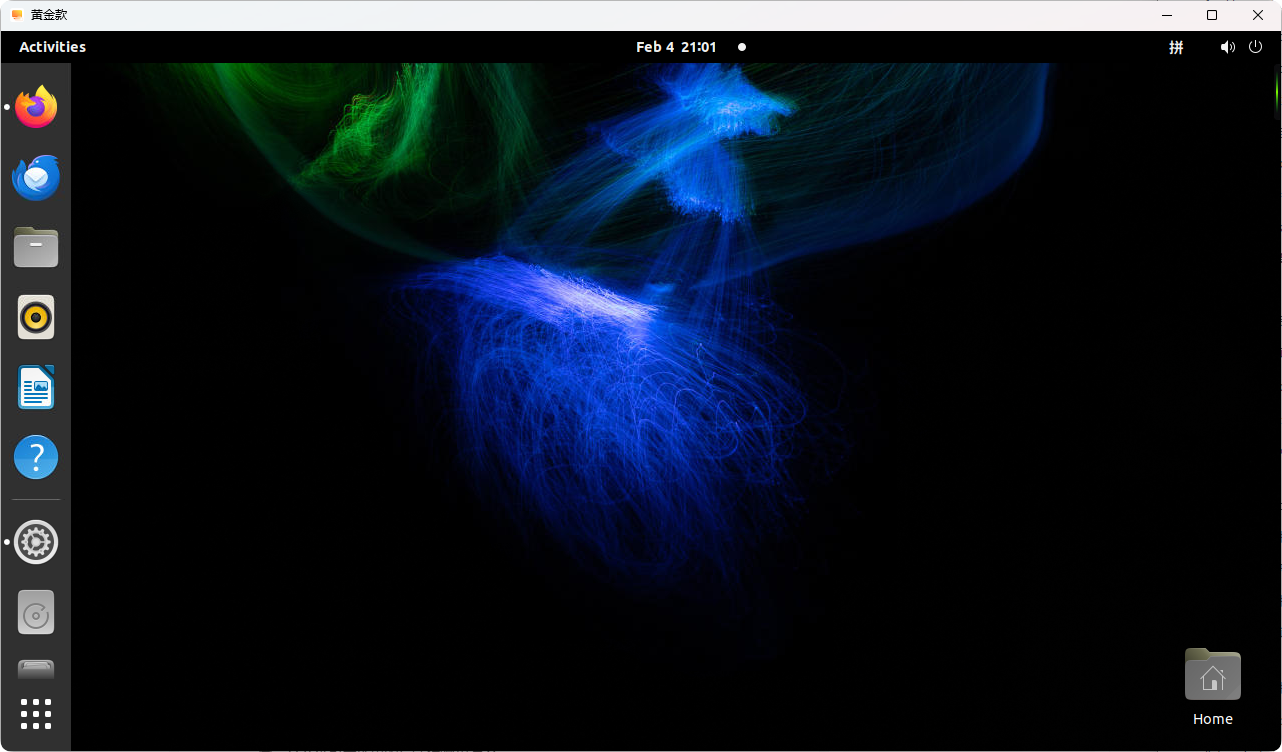Image resolution: width=1282 pixels, height=752 pixels.
Task: Launch Firefox from the dock
Action: [36, 107]
